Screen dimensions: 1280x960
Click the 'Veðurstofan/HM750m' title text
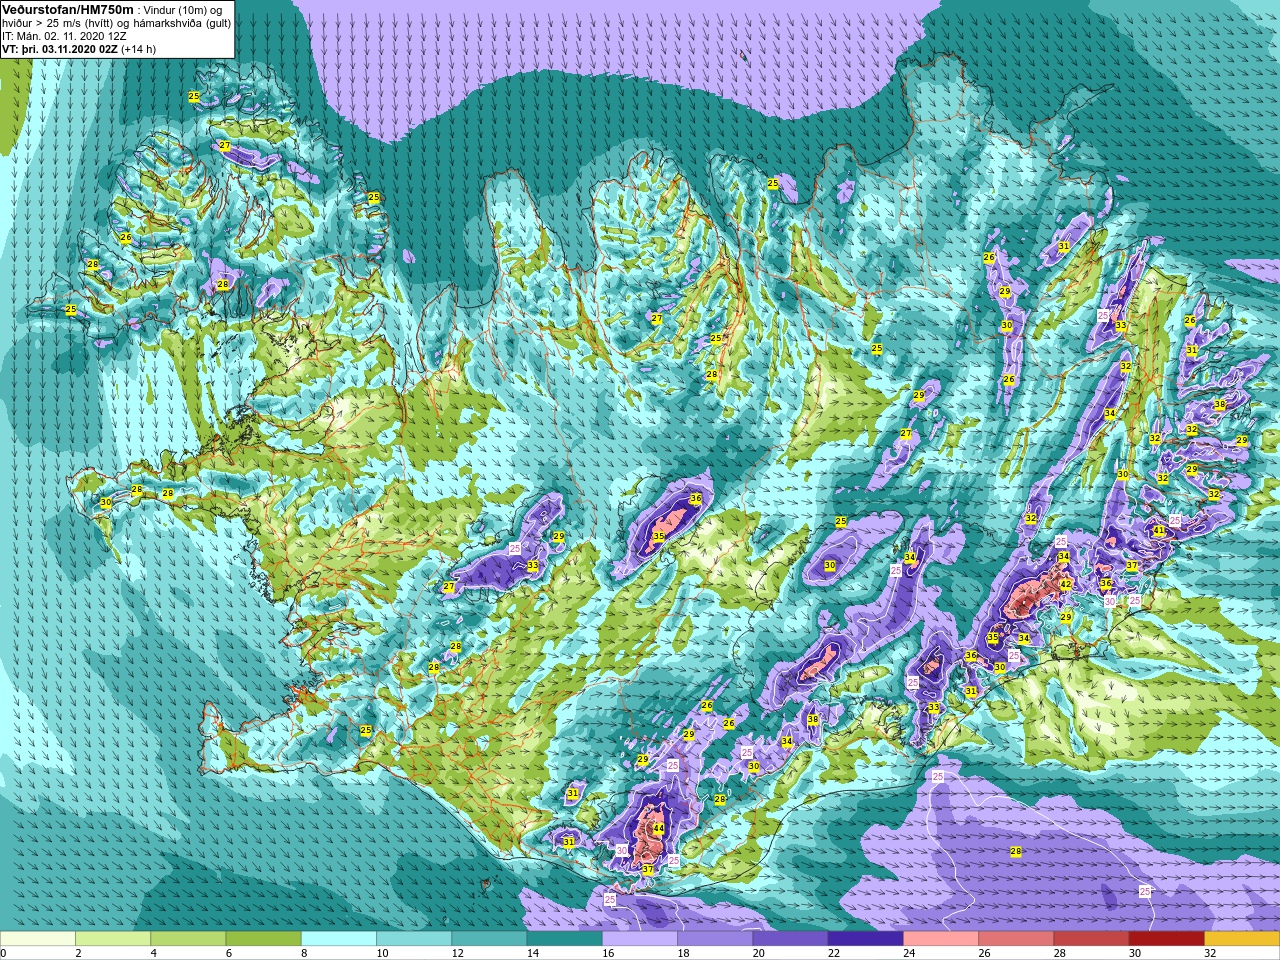click(68, 10)
